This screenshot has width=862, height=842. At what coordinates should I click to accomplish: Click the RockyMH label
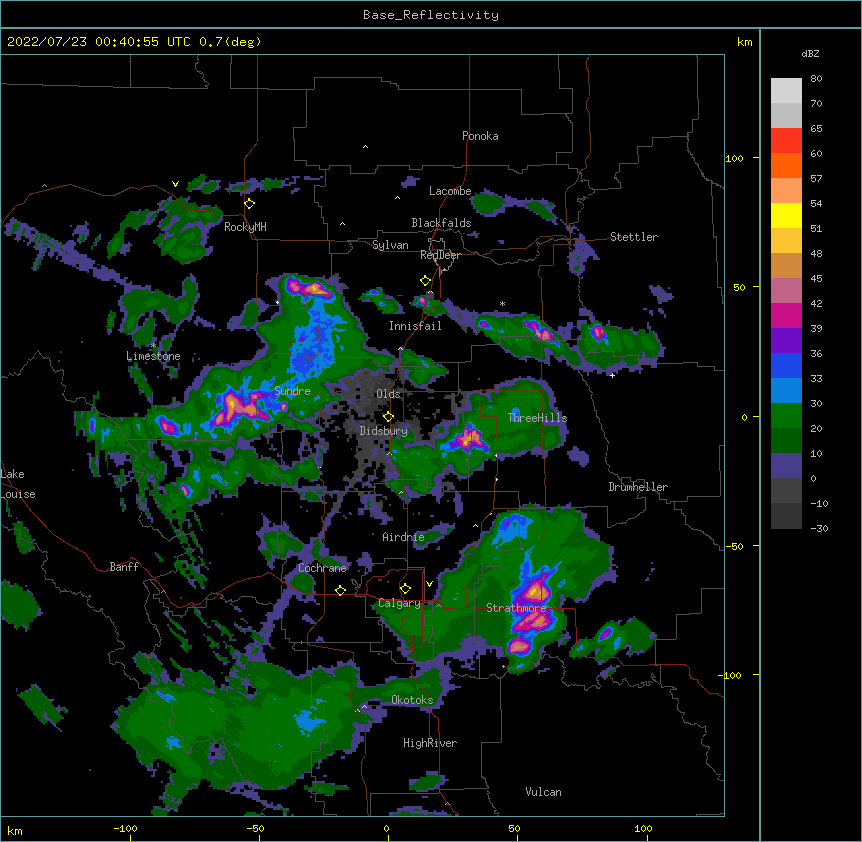(245, 227)
